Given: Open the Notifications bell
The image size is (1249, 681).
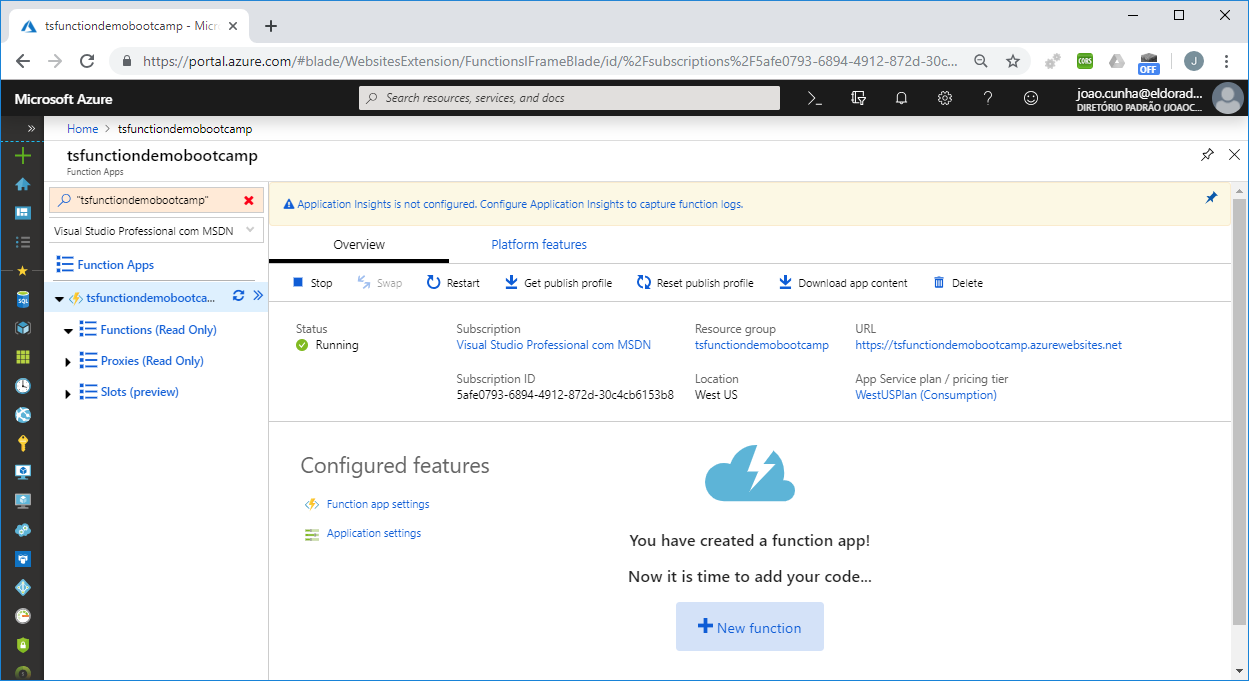Looking at the screenshot, I should click(x=901, y=98).
